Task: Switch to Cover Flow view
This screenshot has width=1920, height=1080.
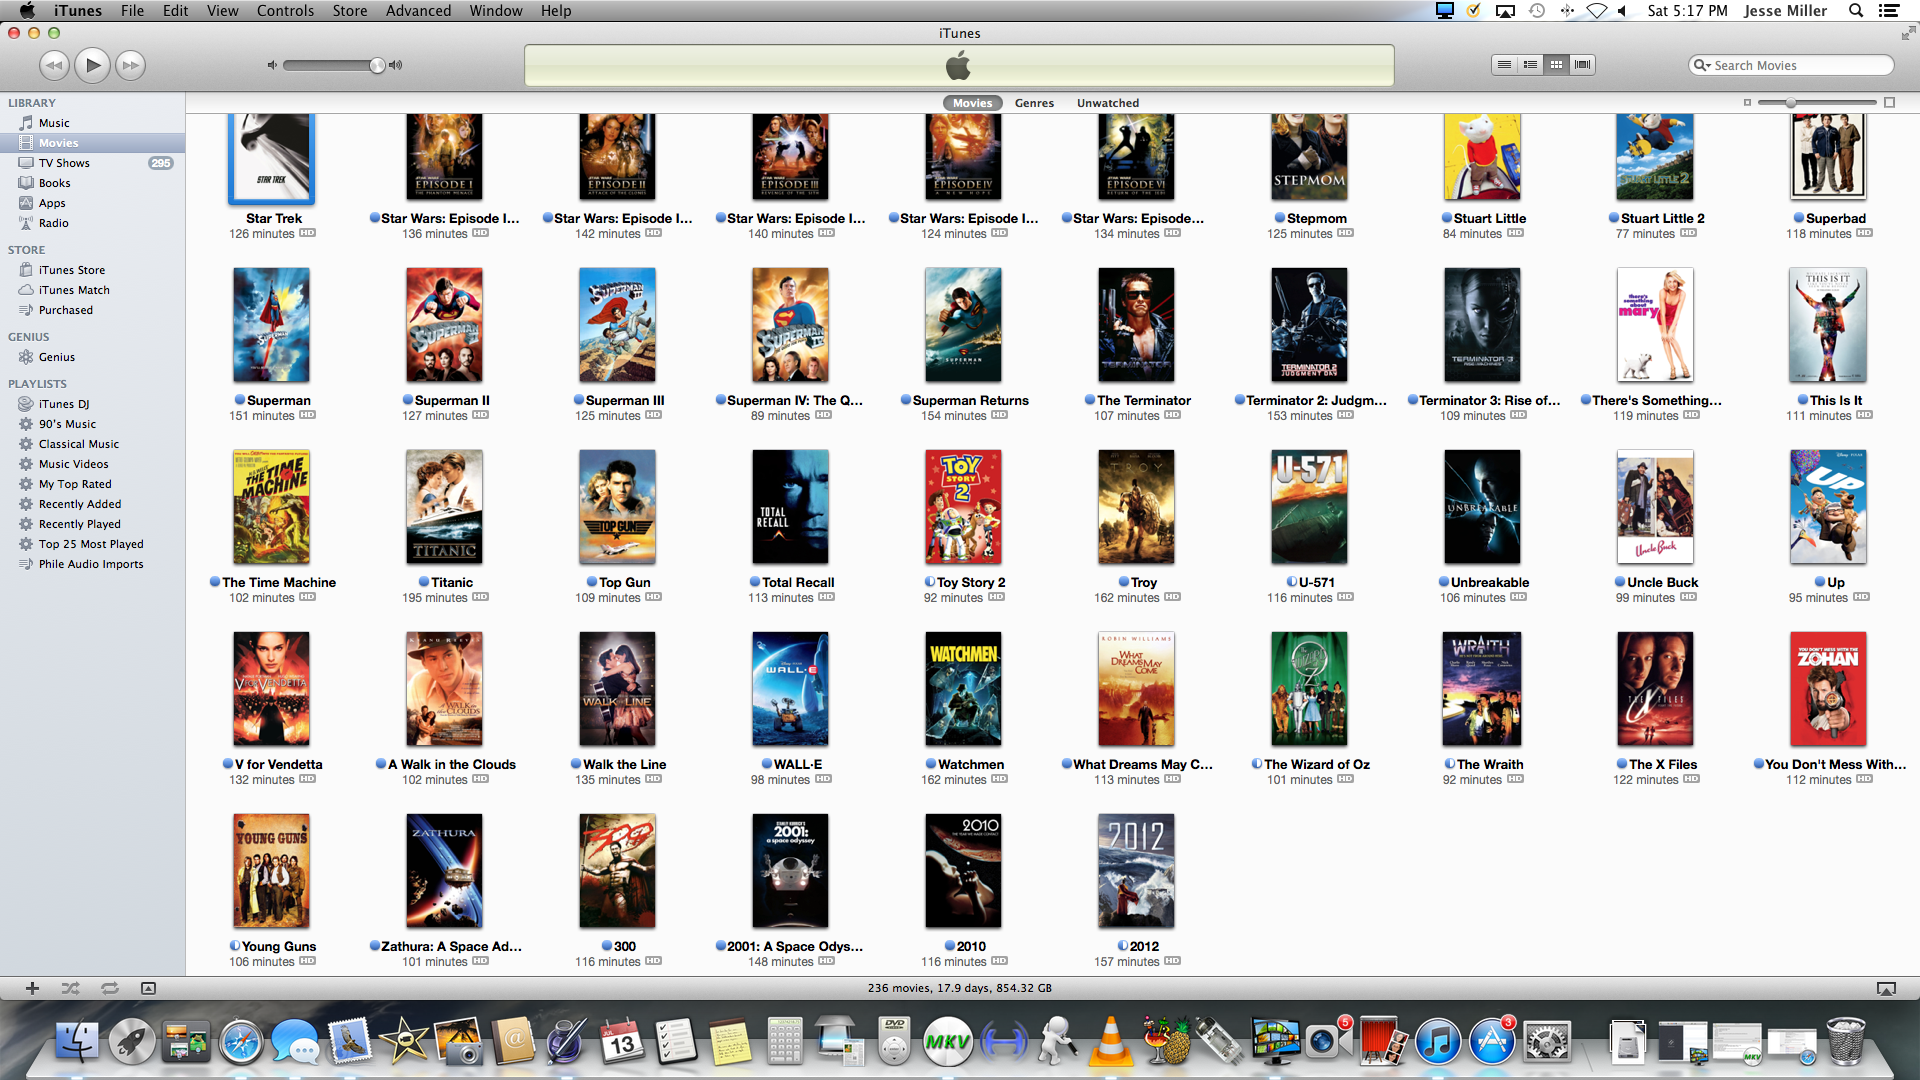Action: (x=1582, y=65)
